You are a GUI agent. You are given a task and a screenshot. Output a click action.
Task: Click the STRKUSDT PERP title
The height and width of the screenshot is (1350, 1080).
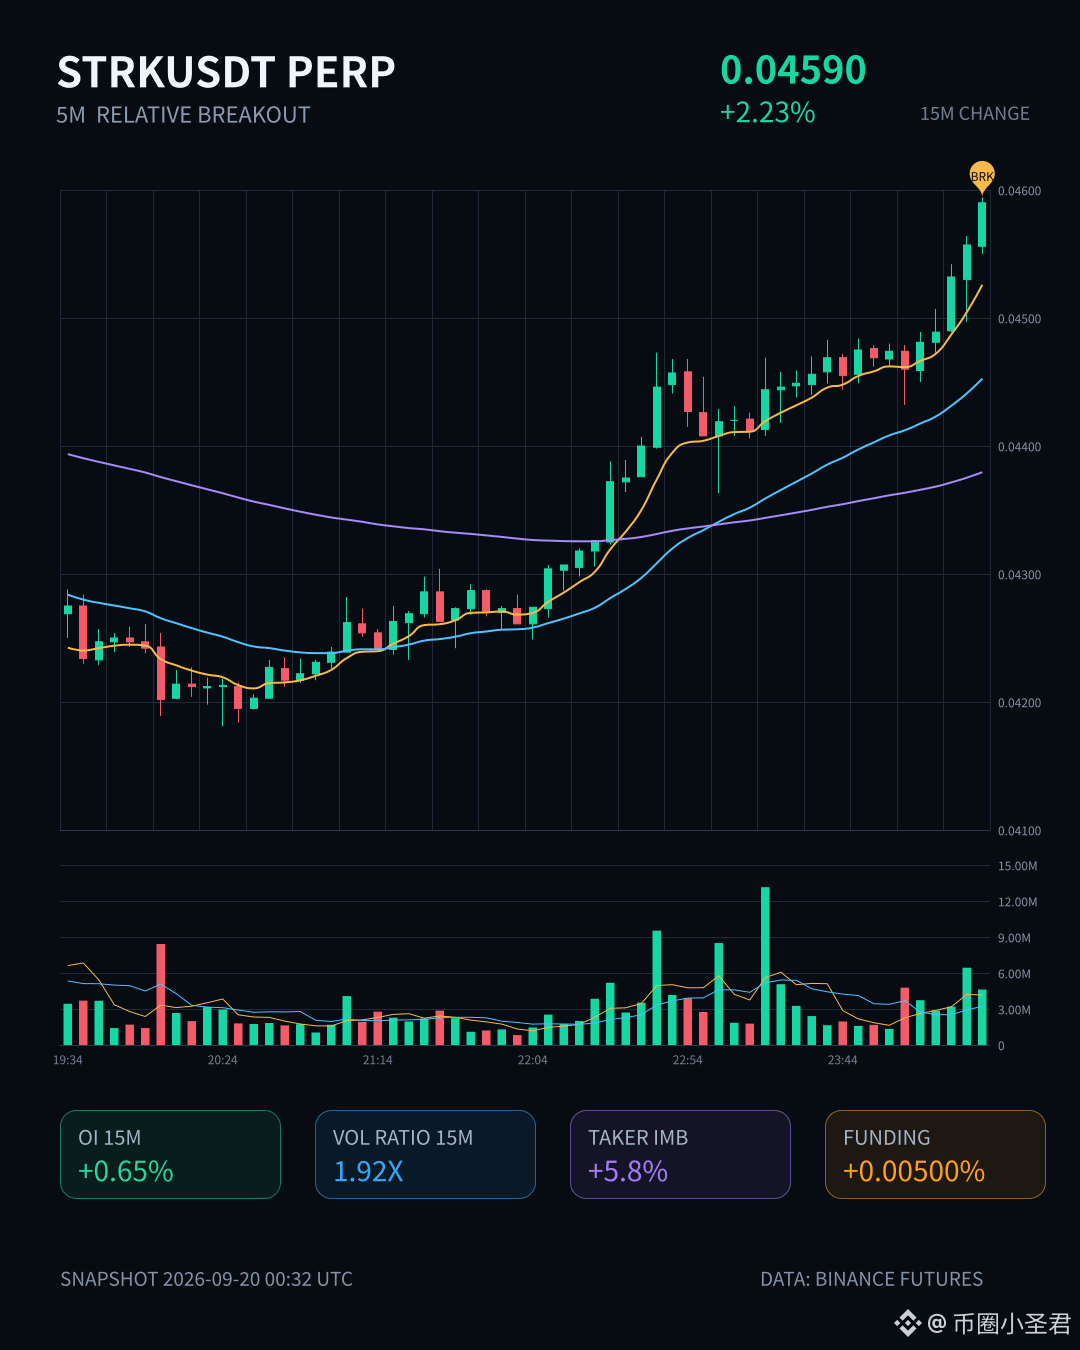(226, 72)
